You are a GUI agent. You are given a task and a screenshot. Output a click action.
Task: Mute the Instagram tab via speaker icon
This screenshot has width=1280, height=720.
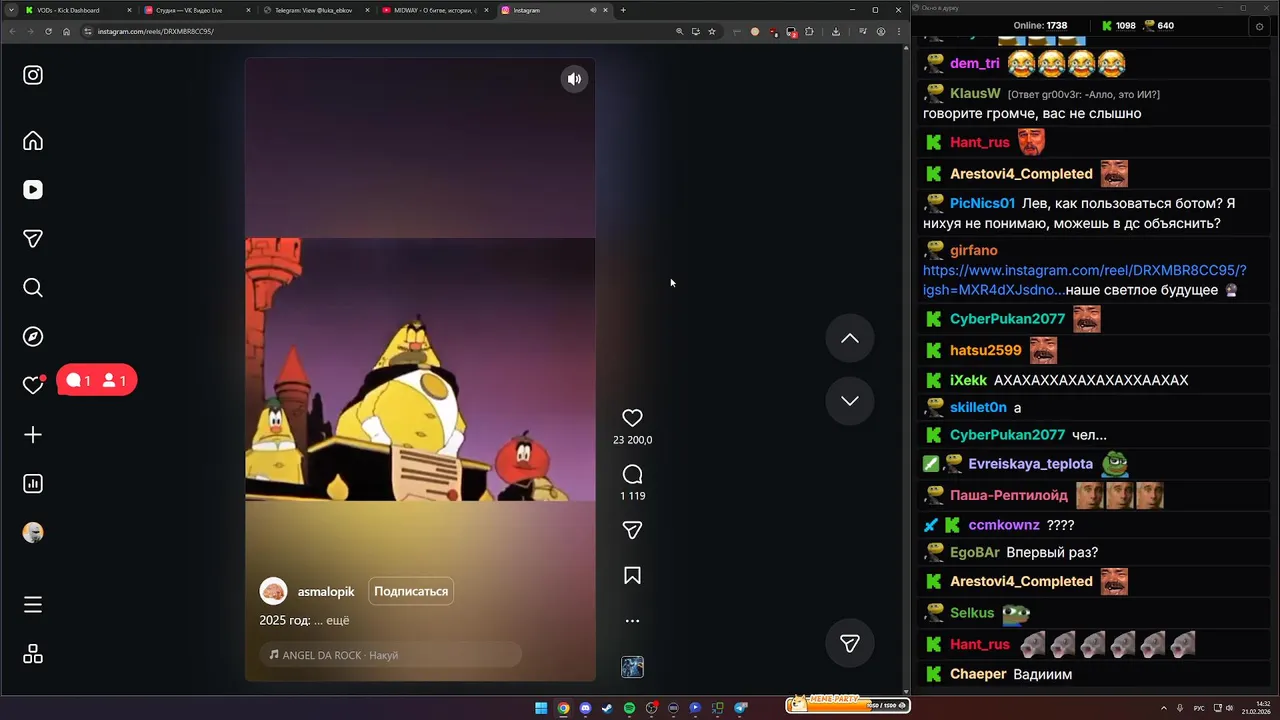593,10
